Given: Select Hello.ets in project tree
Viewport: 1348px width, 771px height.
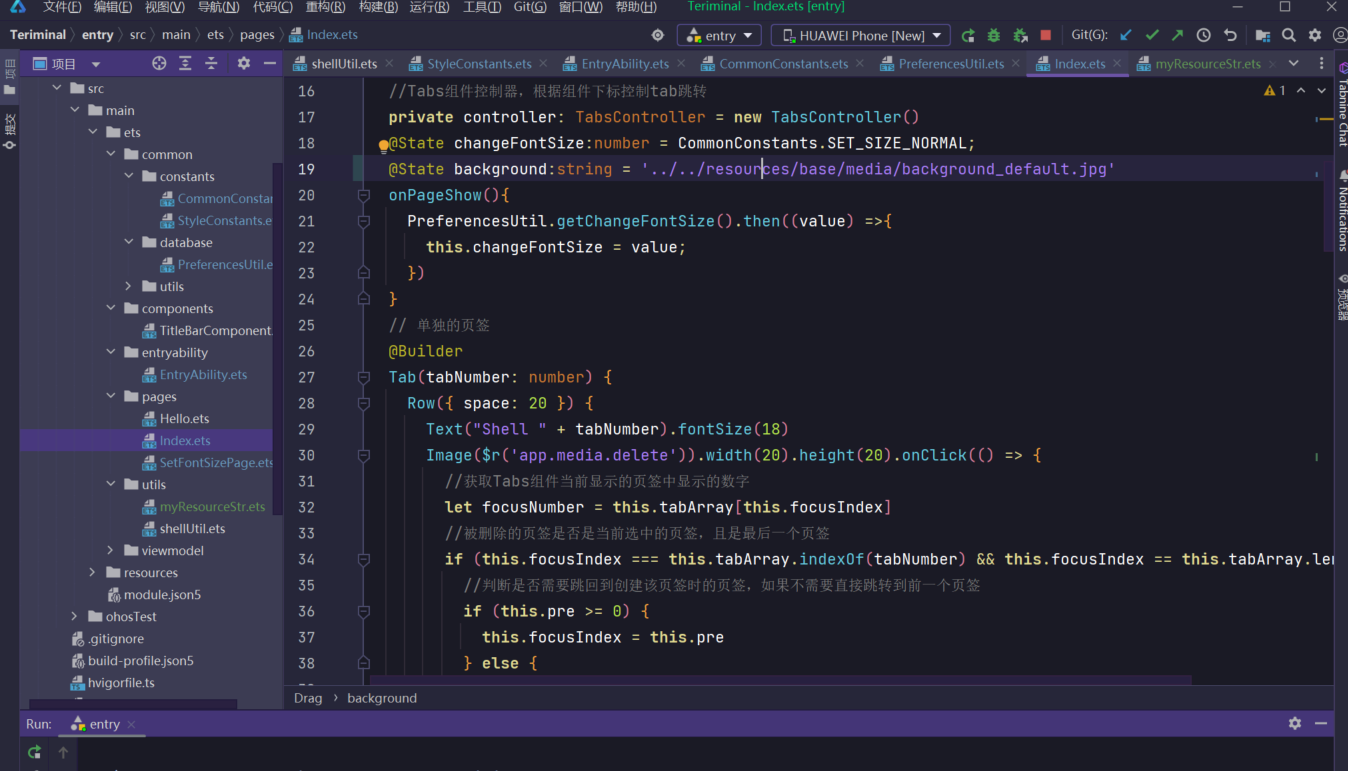Looking at the screenshot, I should click(184, 418).
